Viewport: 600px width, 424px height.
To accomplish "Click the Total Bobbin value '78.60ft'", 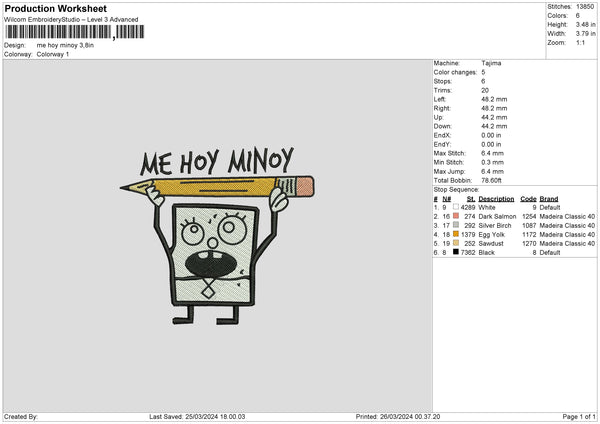I will [x=491, y=180].
